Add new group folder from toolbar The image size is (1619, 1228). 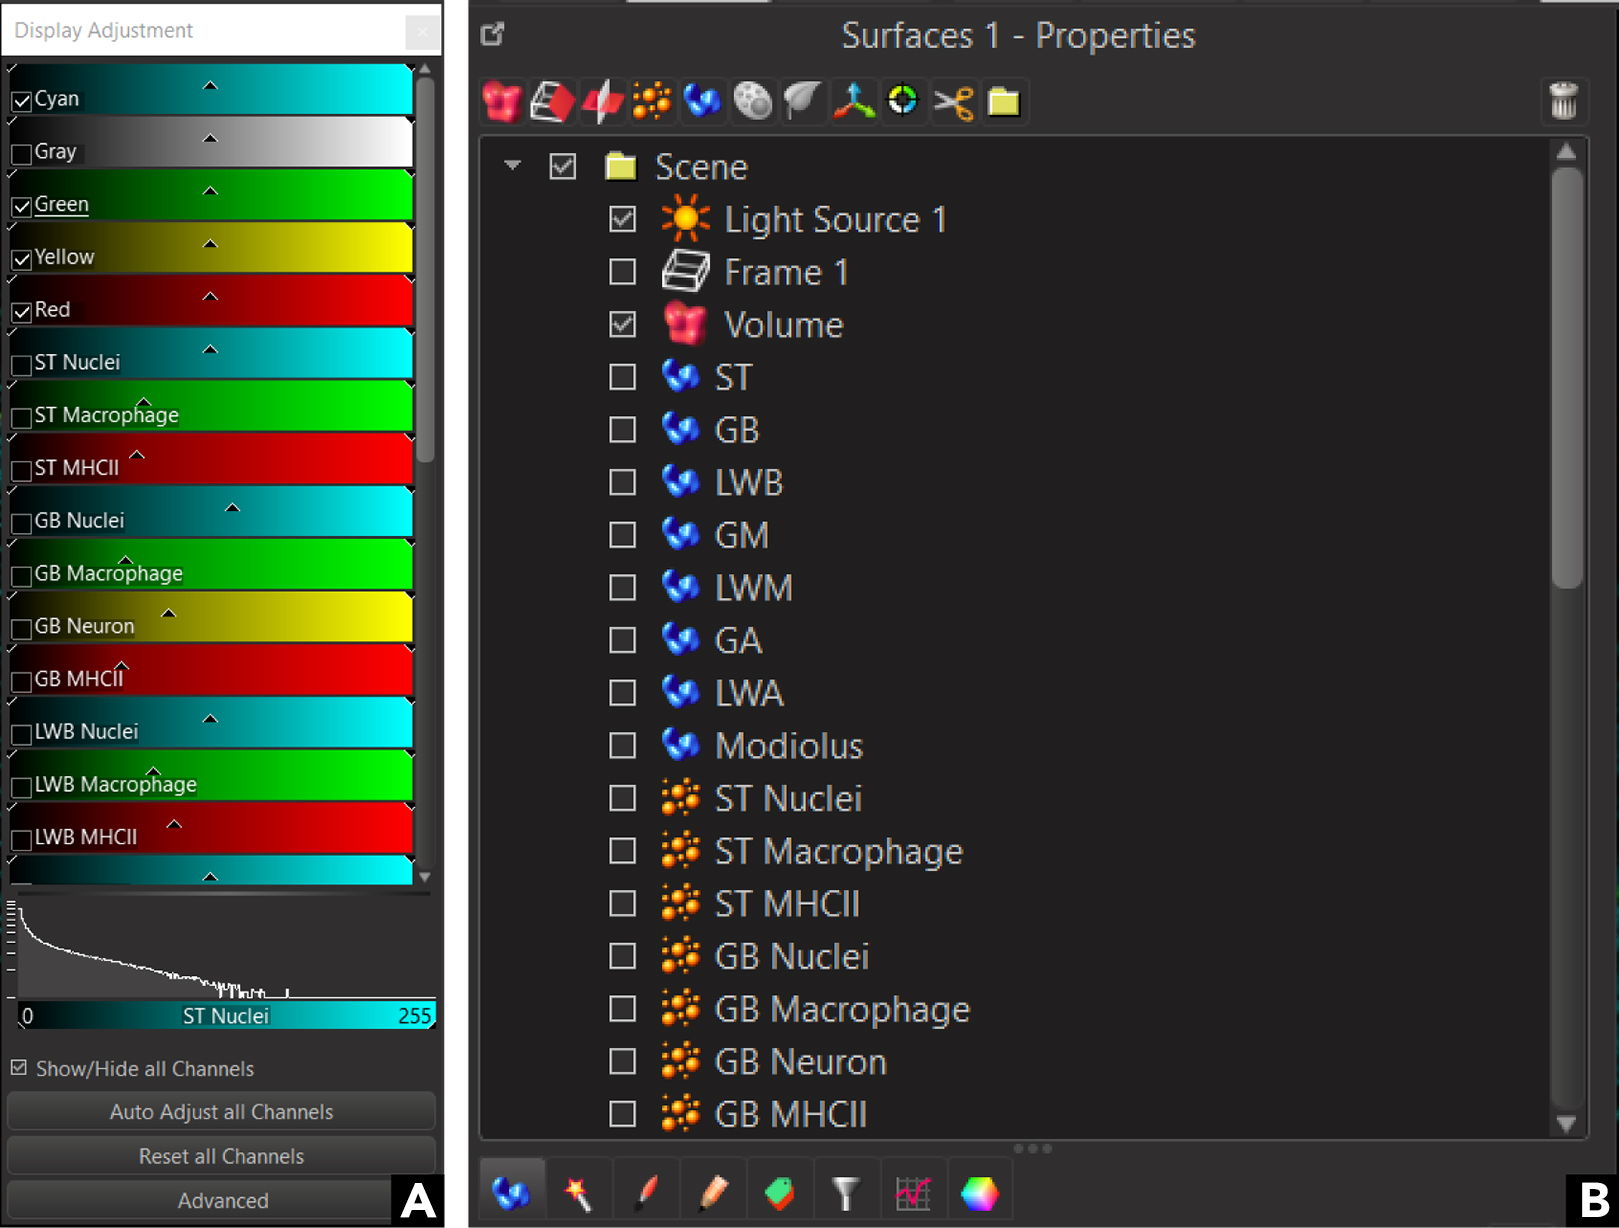(x=1003, y=102)
